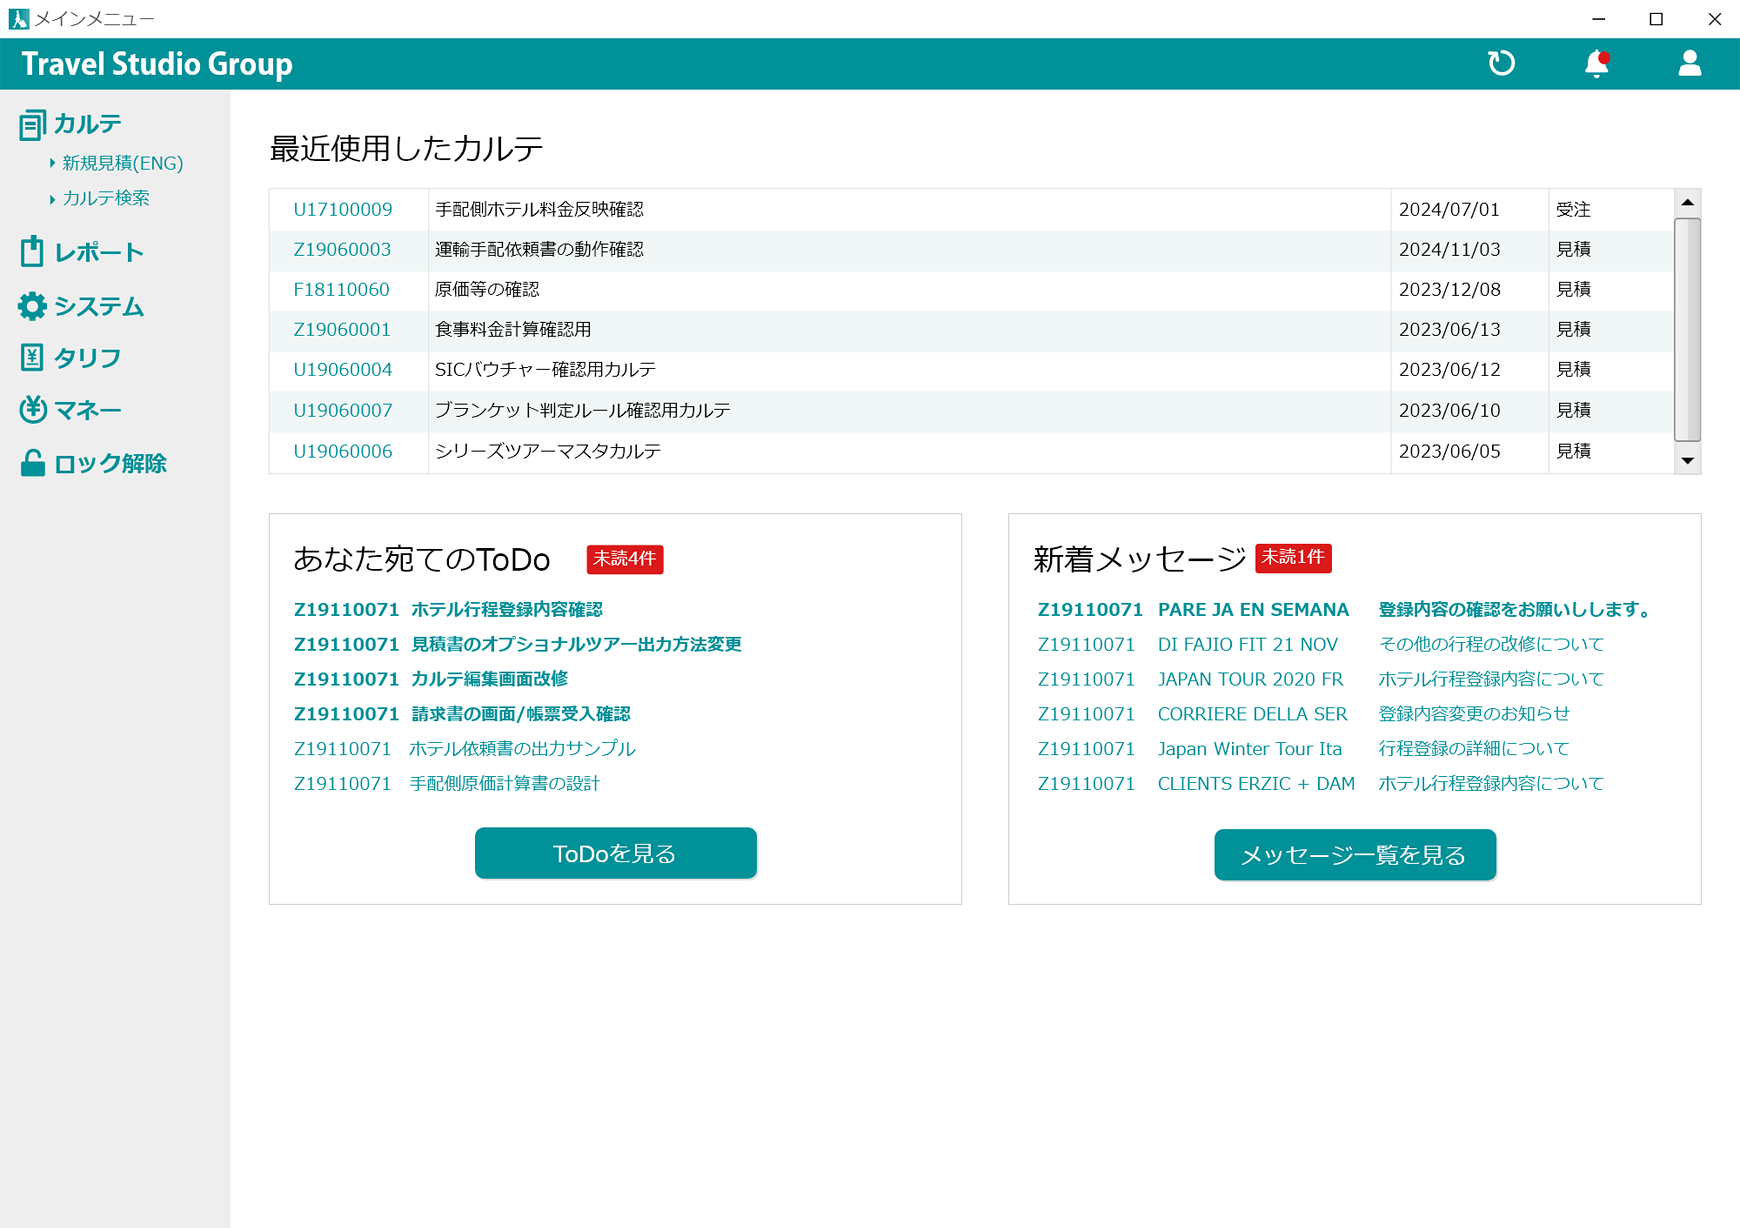
Task: Open karte U19060004 link
Action: pos(343,370)
